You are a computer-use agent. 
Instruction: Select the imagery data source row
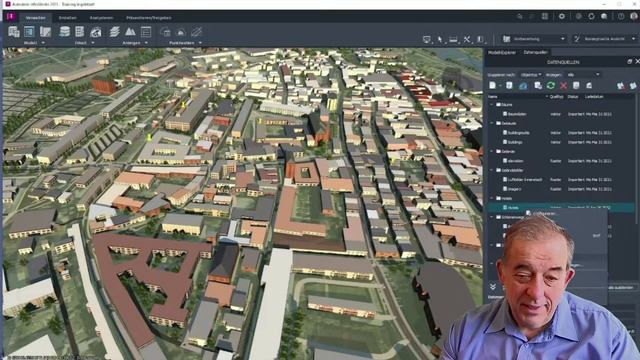pyautogui.click(x=561, y=189)
